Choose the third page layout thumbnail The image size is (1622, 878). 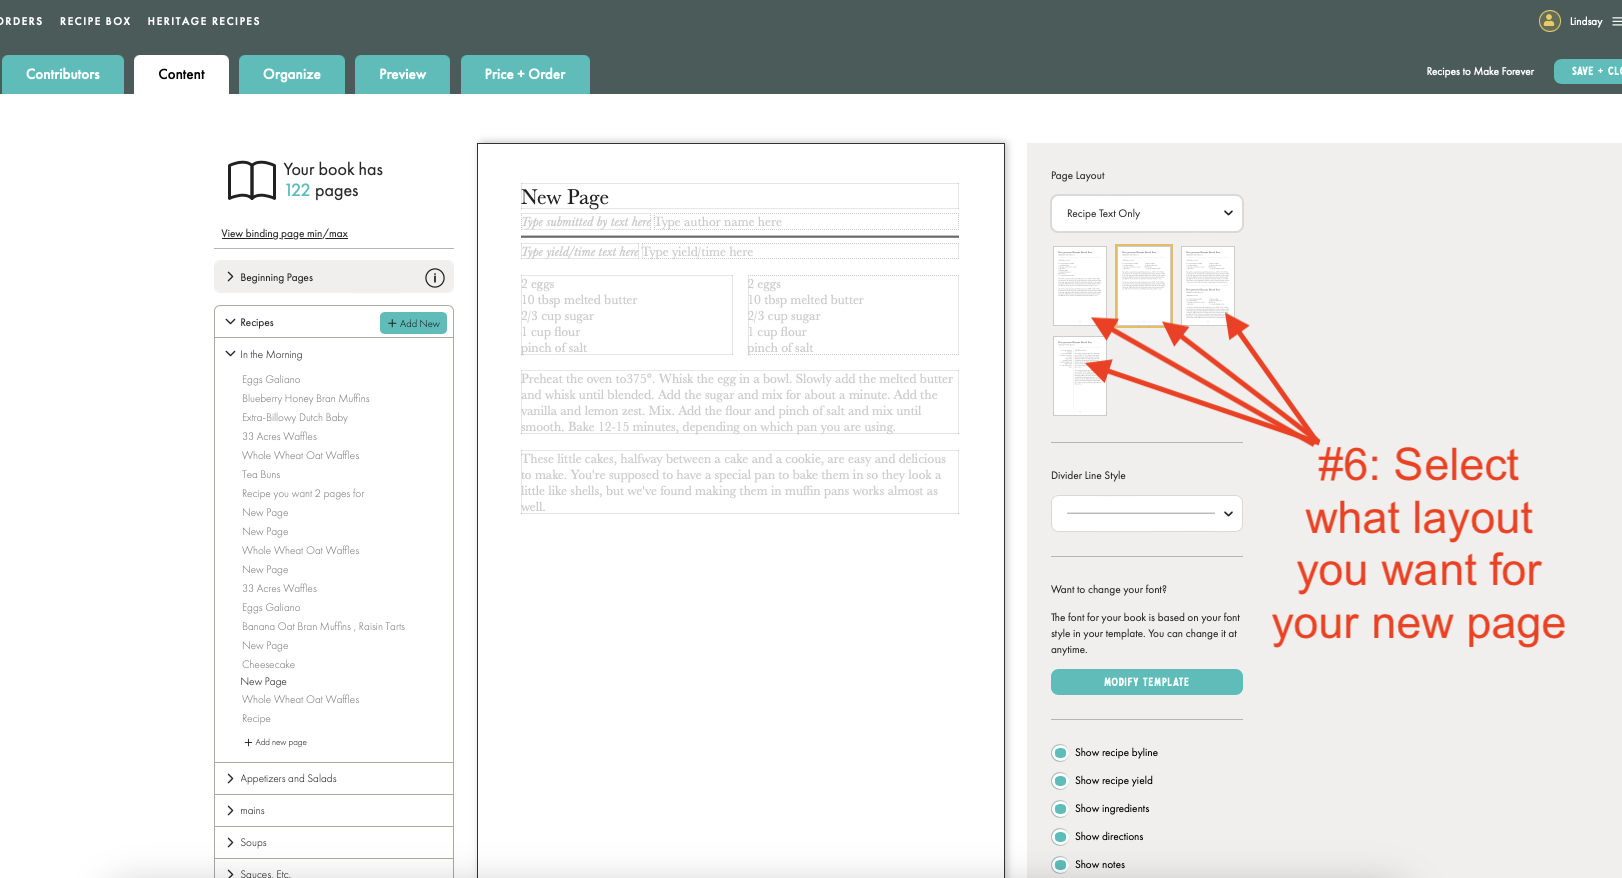(x=1207, y=286)
